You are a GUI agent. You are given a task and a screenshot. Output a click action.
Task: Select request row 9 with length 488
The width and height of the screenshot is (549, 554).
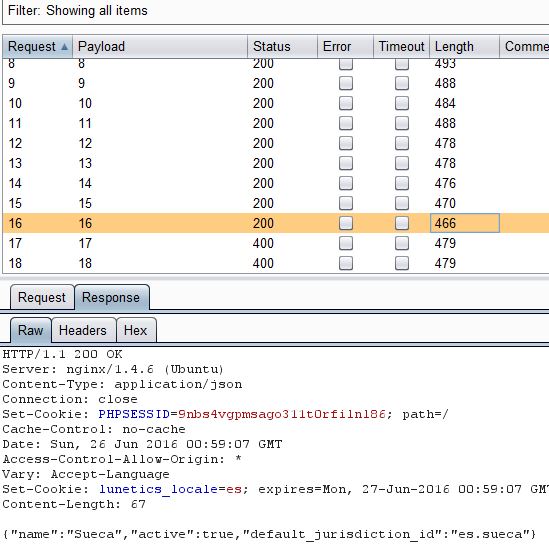(276, 83)
